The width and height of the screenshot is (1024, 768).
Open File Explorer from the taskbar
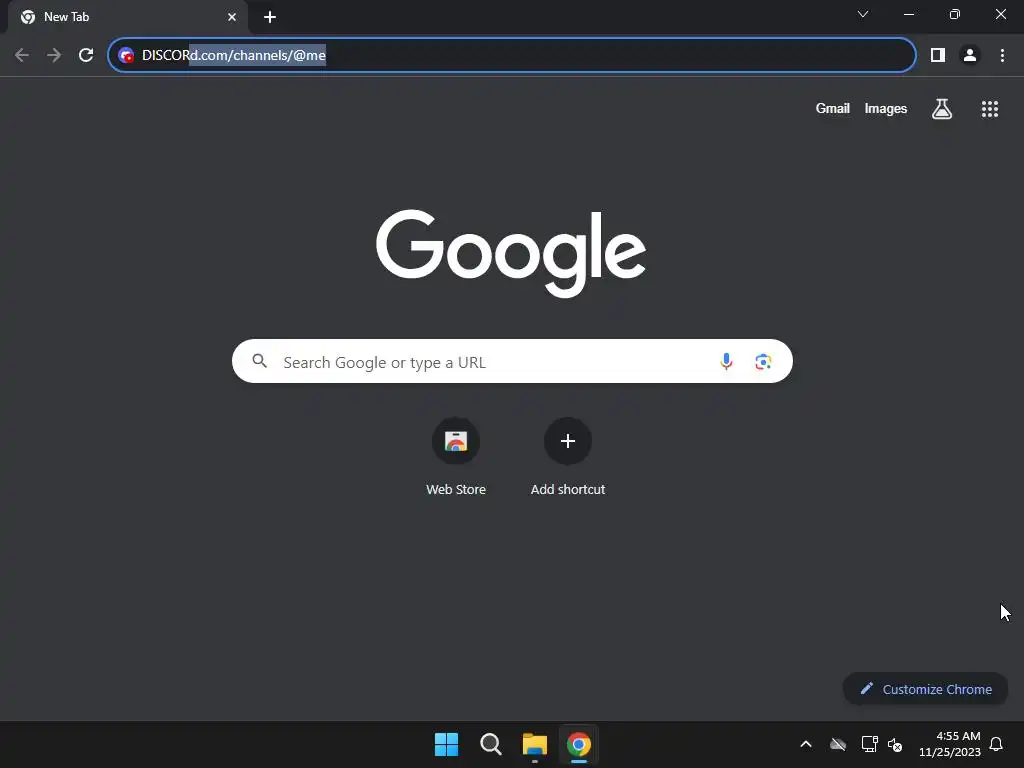point(534,744)
